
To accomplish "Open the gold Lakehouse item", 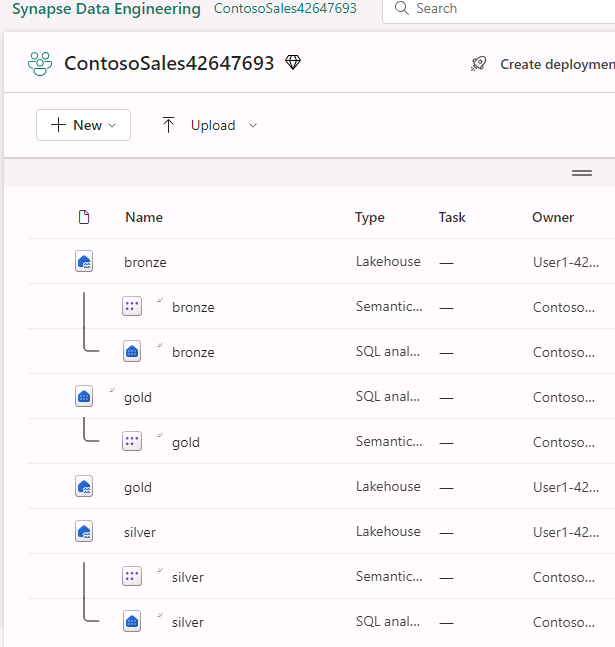I will 138,487.
